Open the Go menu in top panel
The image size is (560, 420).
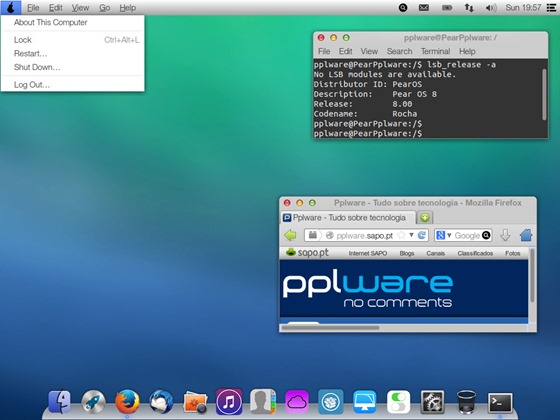(104, 8)
